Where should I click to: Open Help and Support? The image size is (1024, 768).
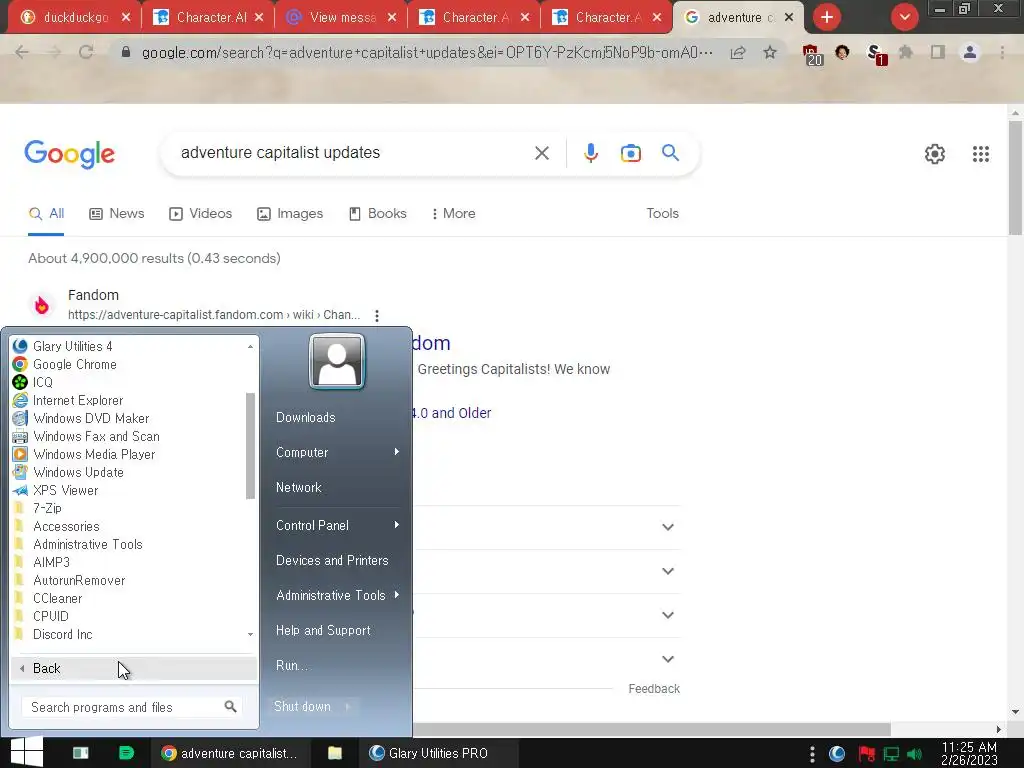323,631
